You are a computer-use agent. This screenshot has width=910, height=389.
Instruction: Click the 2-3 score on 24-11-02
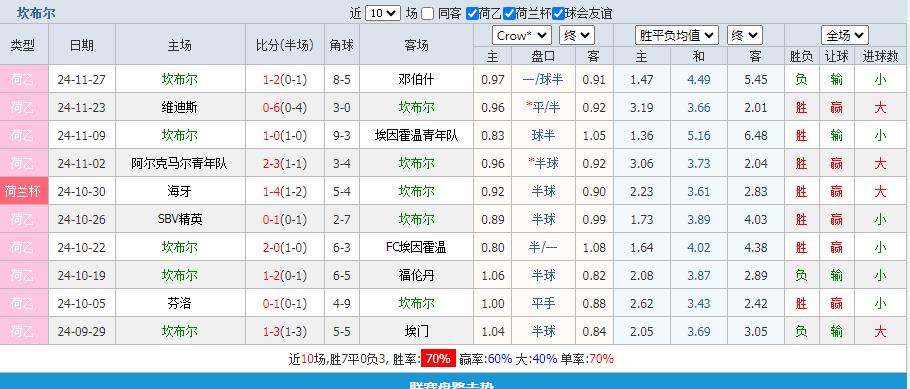(272, 164)
